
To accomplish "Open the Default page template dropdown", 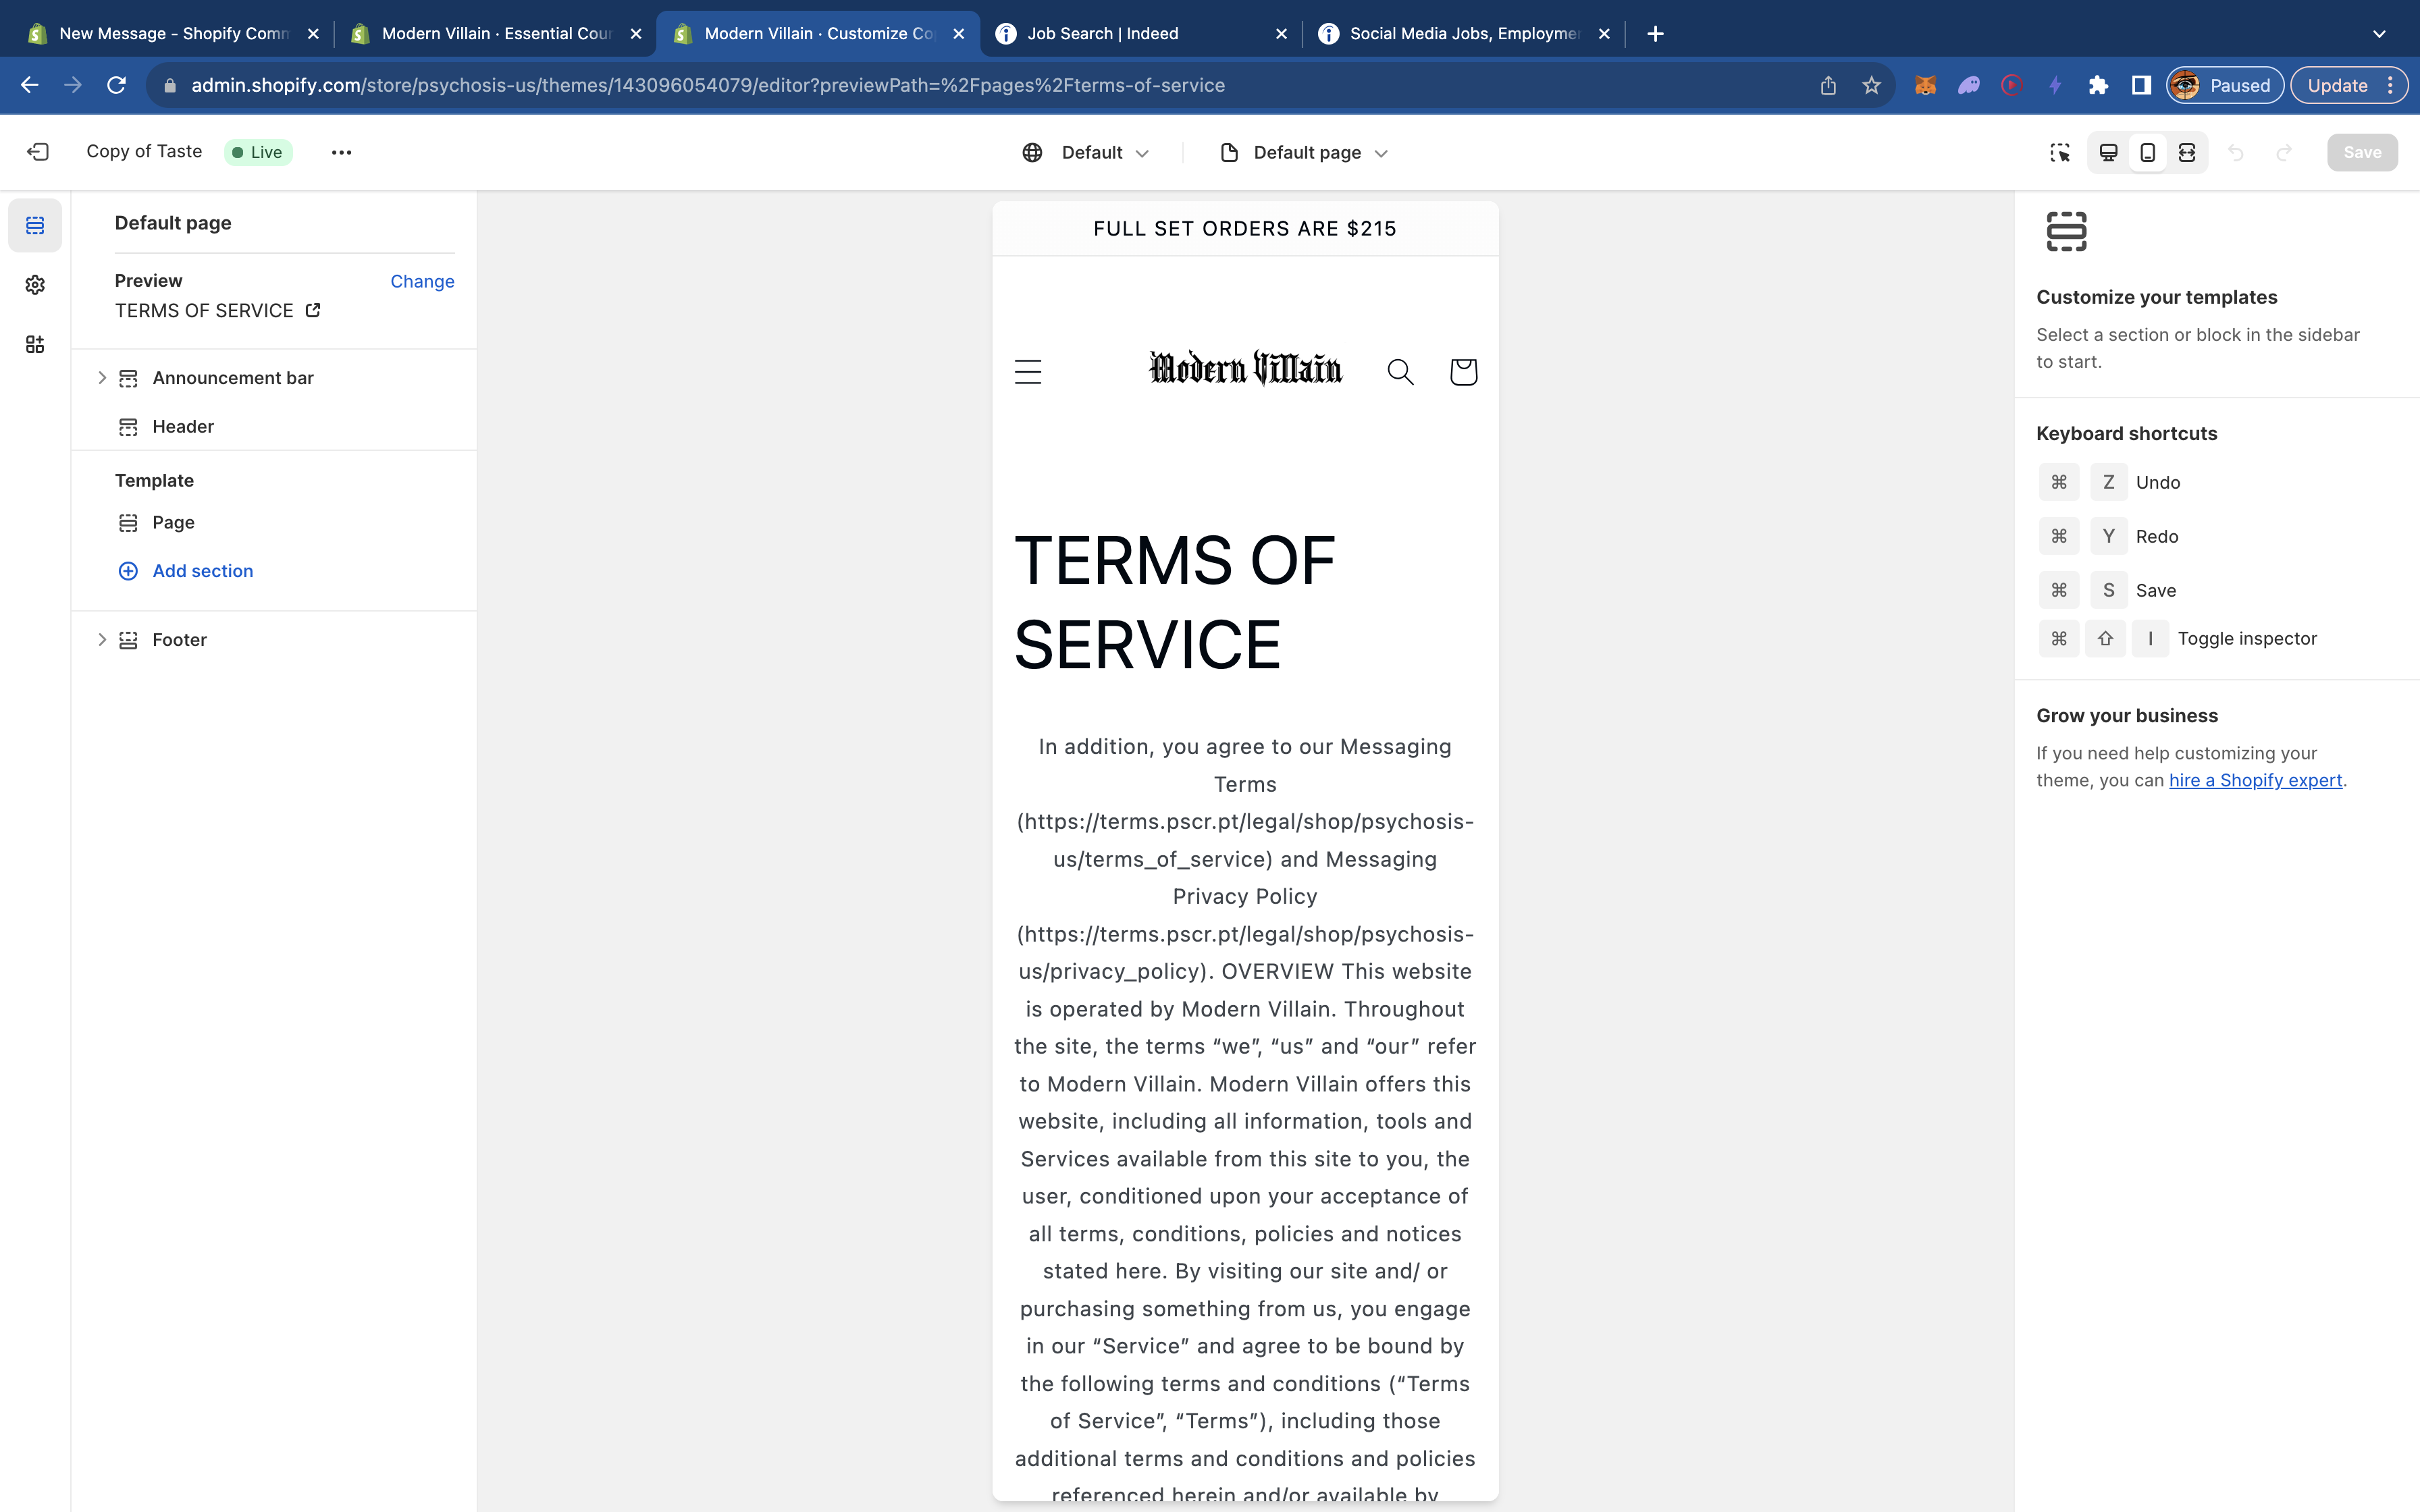I will (x=1305, y=152).
